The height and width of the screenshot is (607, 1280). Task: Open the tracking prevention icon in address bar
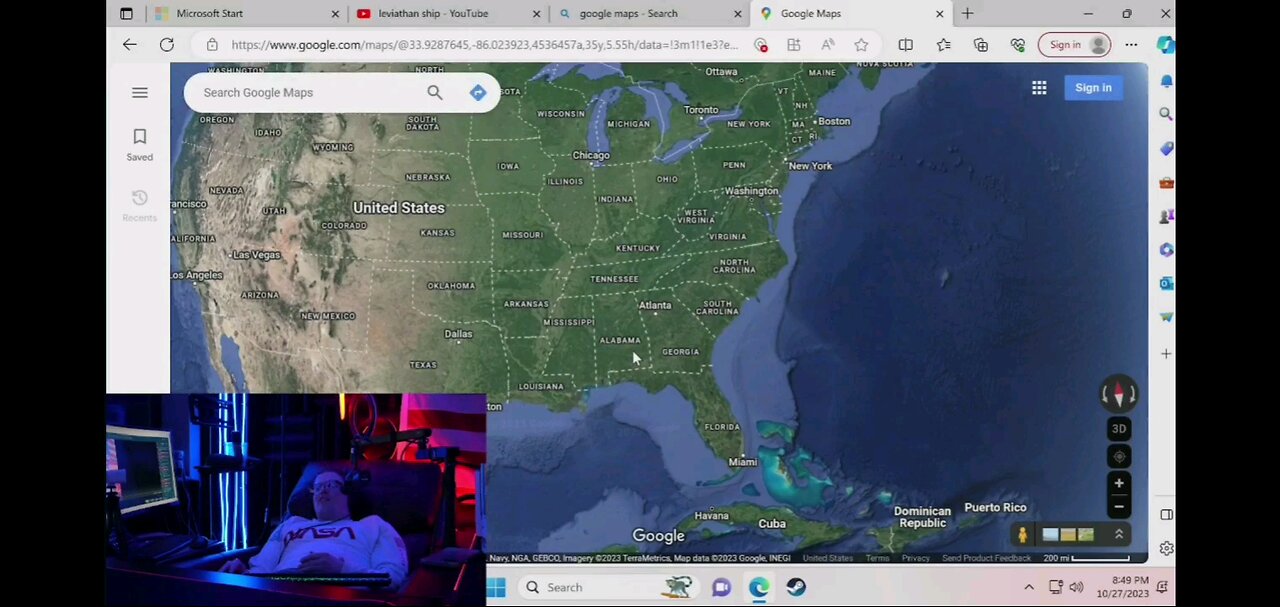[x=761, y=45]
